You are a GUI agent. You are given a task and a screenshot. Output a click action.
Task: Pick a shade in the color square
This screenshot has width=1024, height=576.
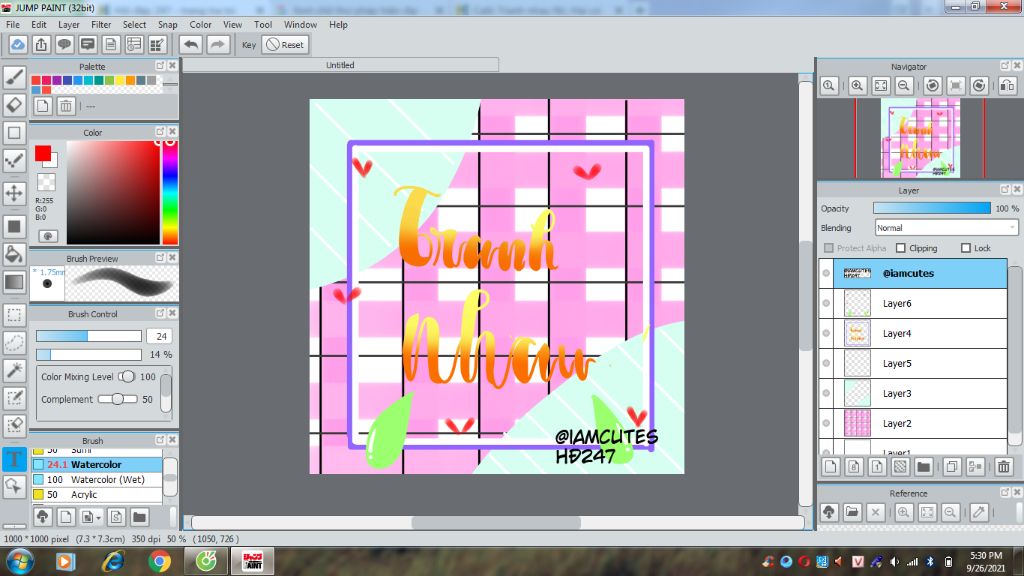113,193
